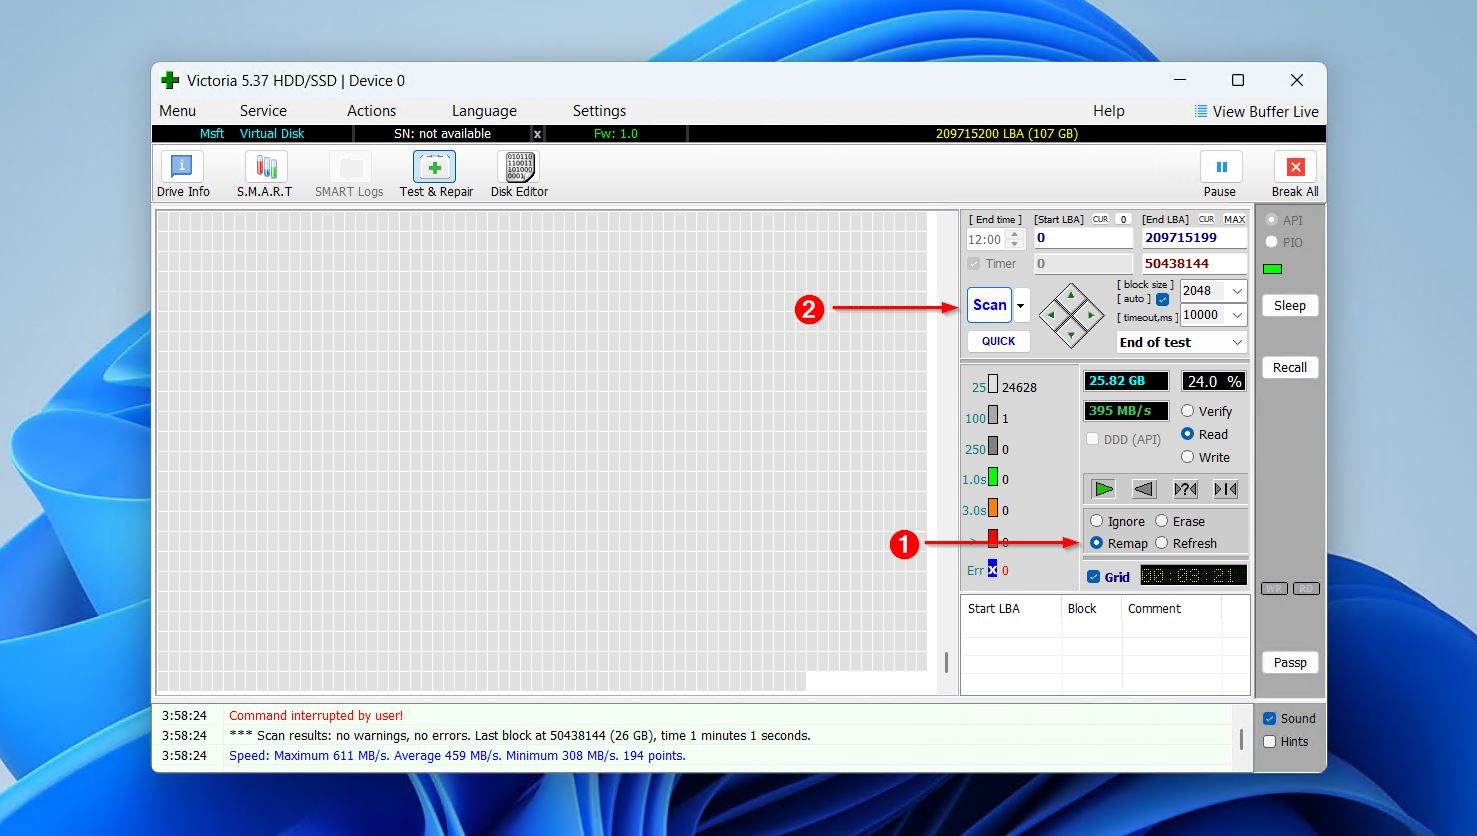The height and width of the screenshot is (836, 1477).
Task: Expand the Scan button dropdown arrow
Action: [x=1020, y=305]
